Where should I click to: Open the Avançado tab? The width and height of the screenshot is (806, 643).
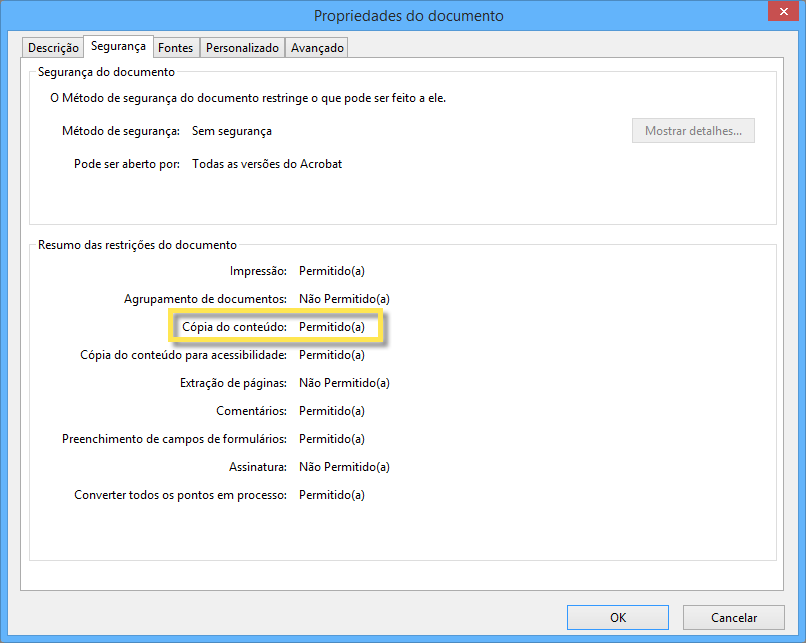point(316,47)
